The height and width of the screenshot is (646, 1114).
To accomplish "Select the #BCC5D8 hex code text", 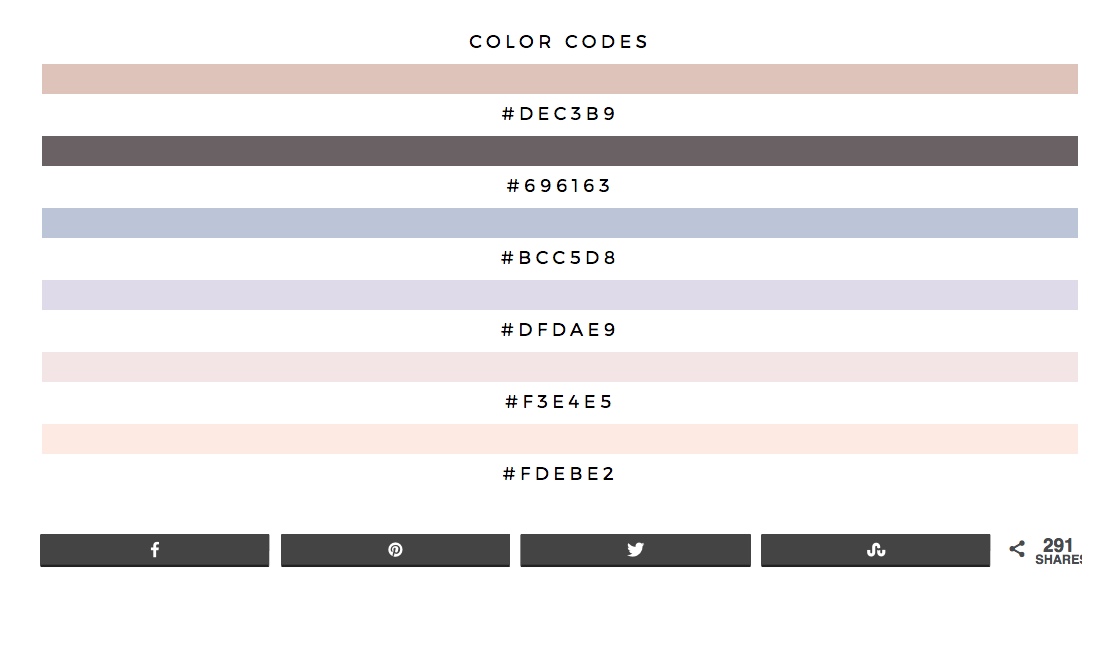I will (x=558, y=257).
